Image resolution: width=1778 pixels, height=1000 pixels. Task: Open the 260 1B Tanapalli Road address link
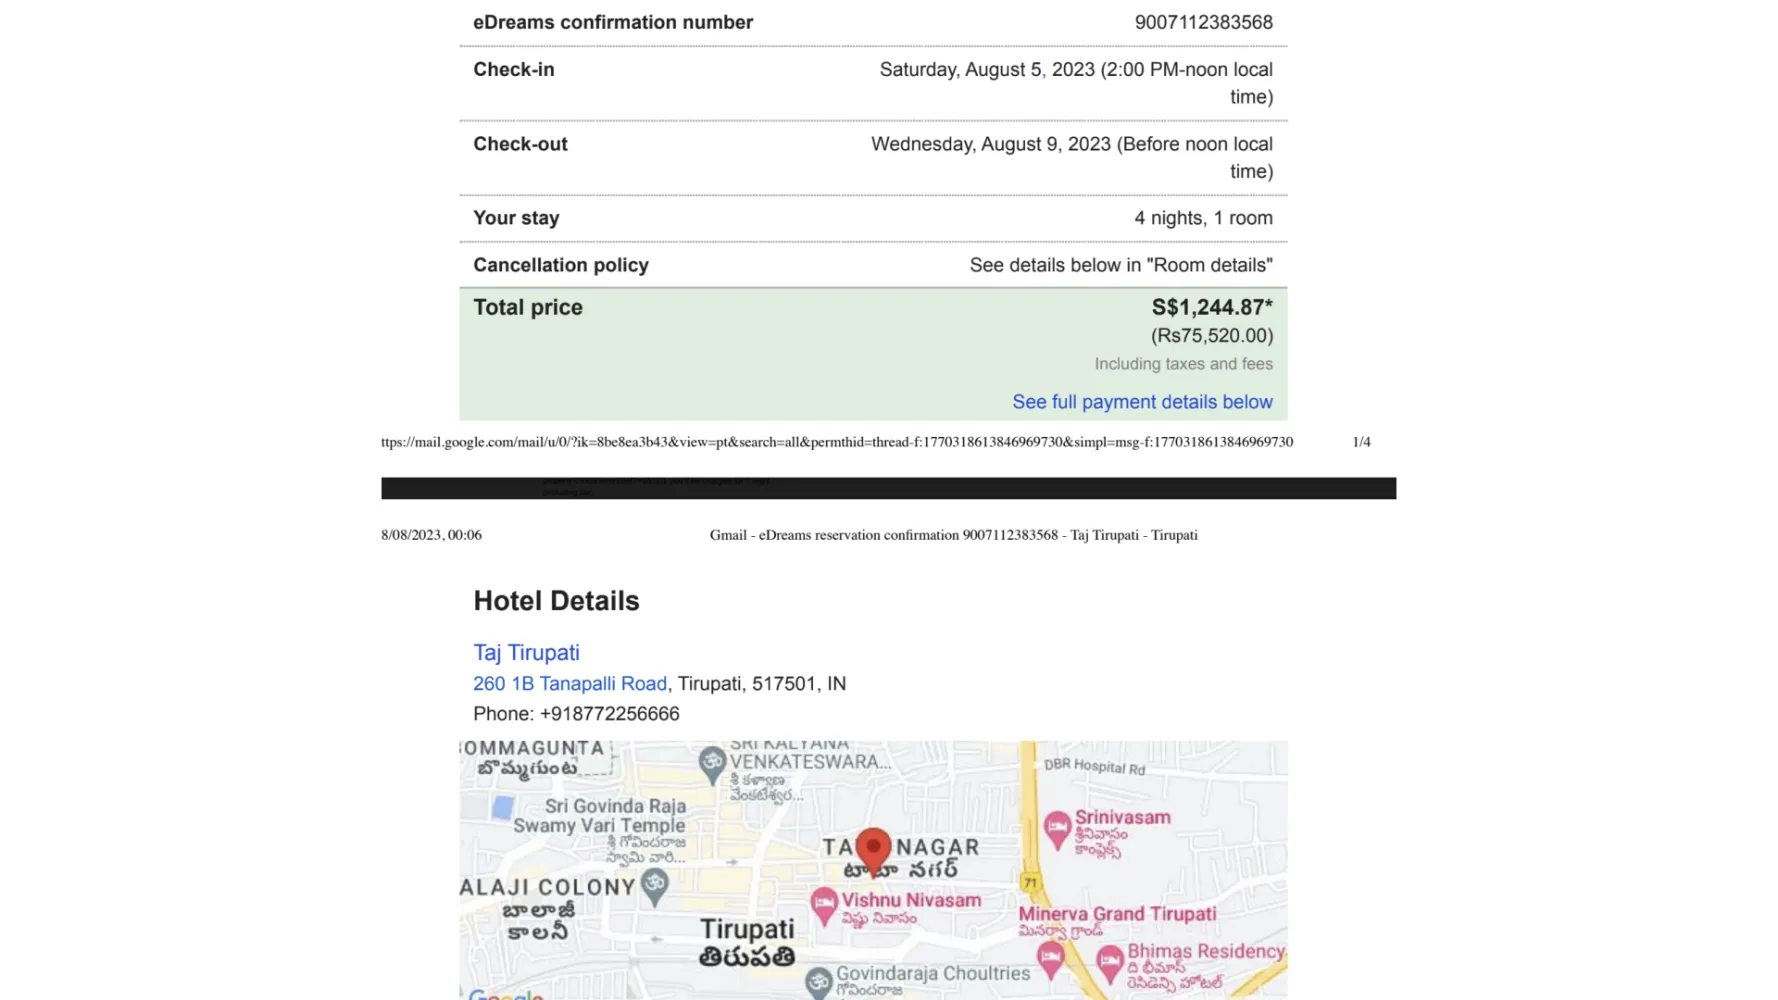point(570,684)
